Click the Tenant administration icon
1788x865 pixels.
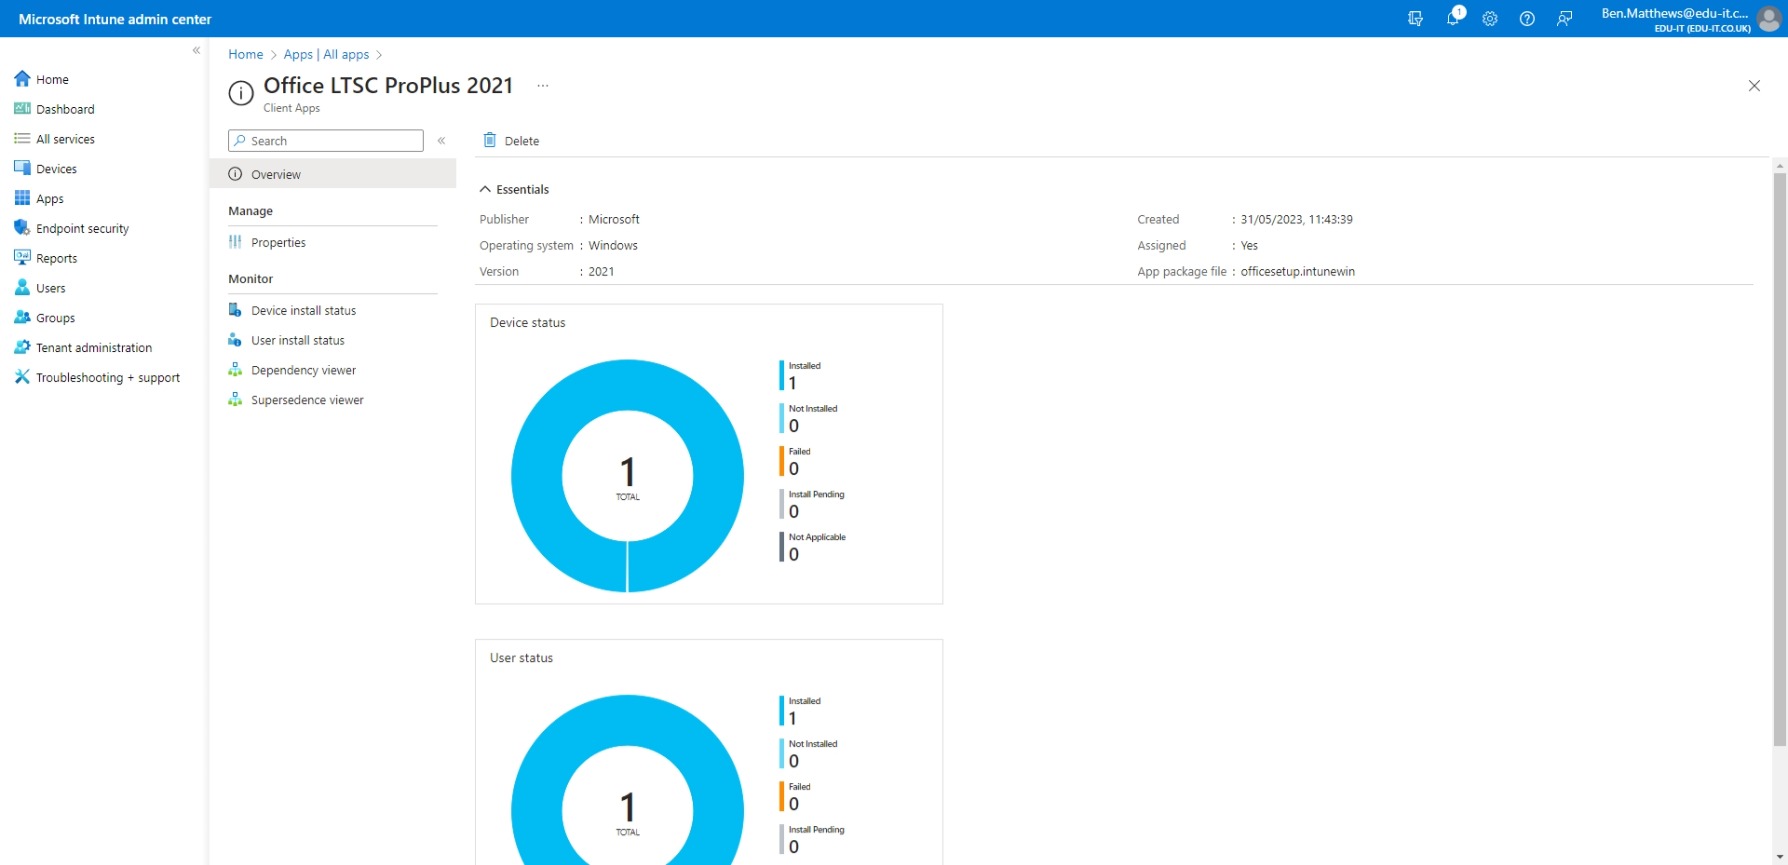click(x=22, y=347)
